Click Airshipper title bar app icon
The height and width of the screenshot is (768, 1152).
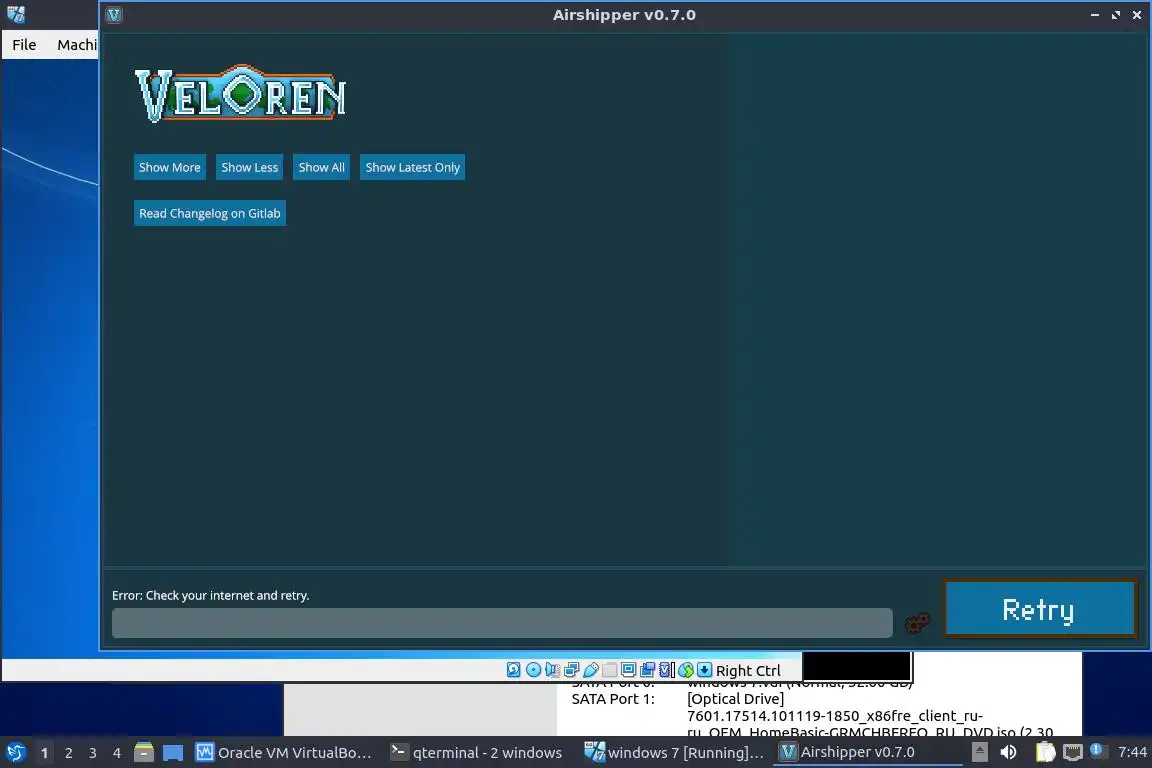point(114,15)
